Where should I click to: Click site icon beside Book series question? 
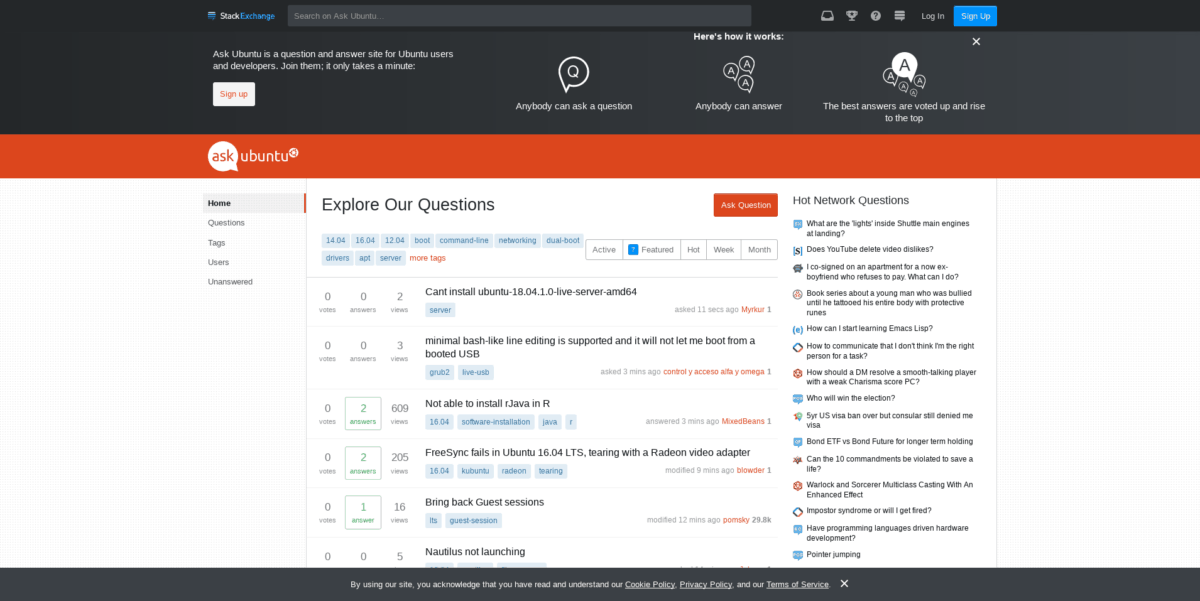[x=797, y=294]
